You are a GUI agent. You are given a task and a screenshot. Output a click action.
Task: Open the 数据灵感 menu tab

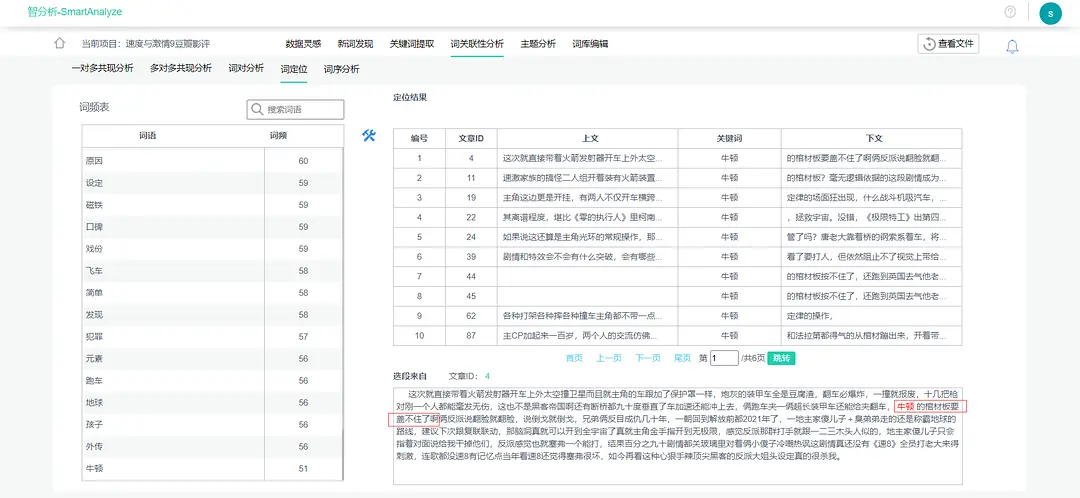tap(304, 44)
